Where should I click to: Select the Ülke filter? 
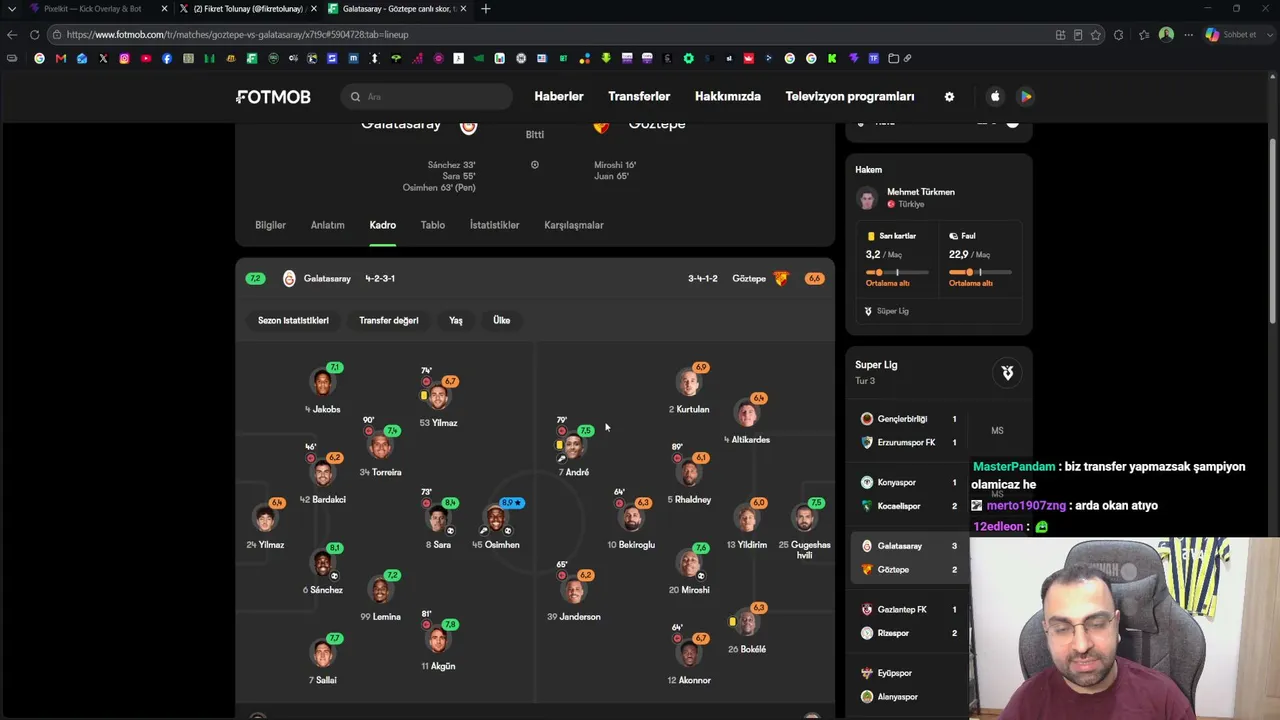click(x=502, y=321)
